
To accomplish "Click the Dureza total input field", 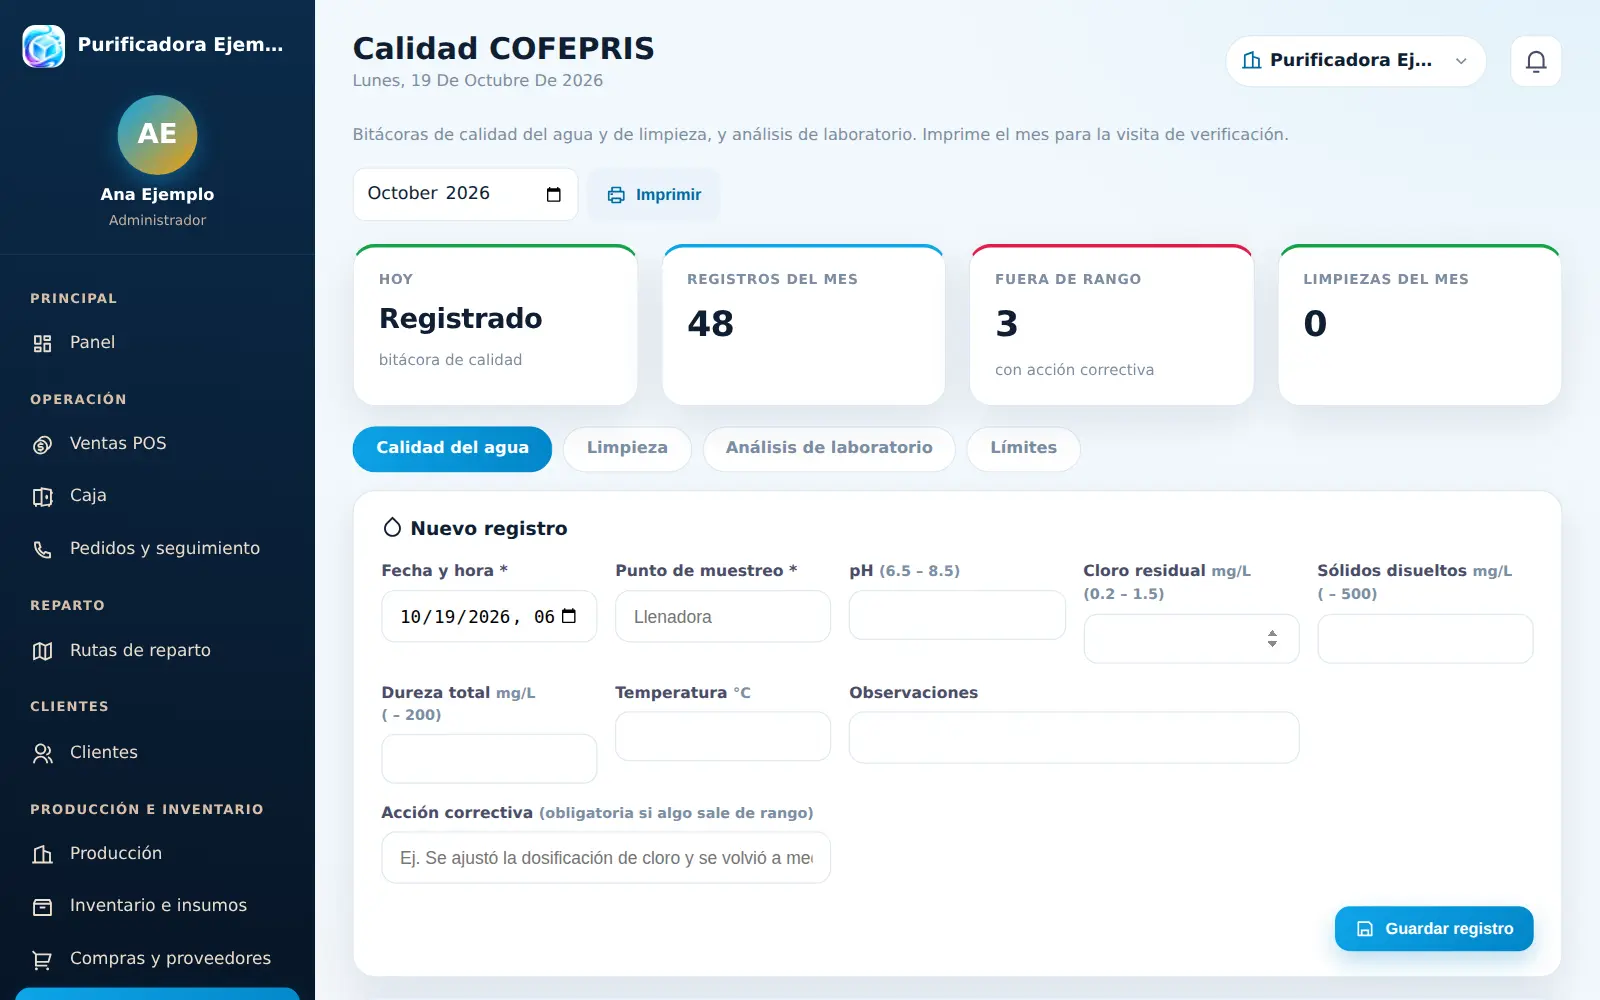I will pyautogui.click(x=489, y=759).
